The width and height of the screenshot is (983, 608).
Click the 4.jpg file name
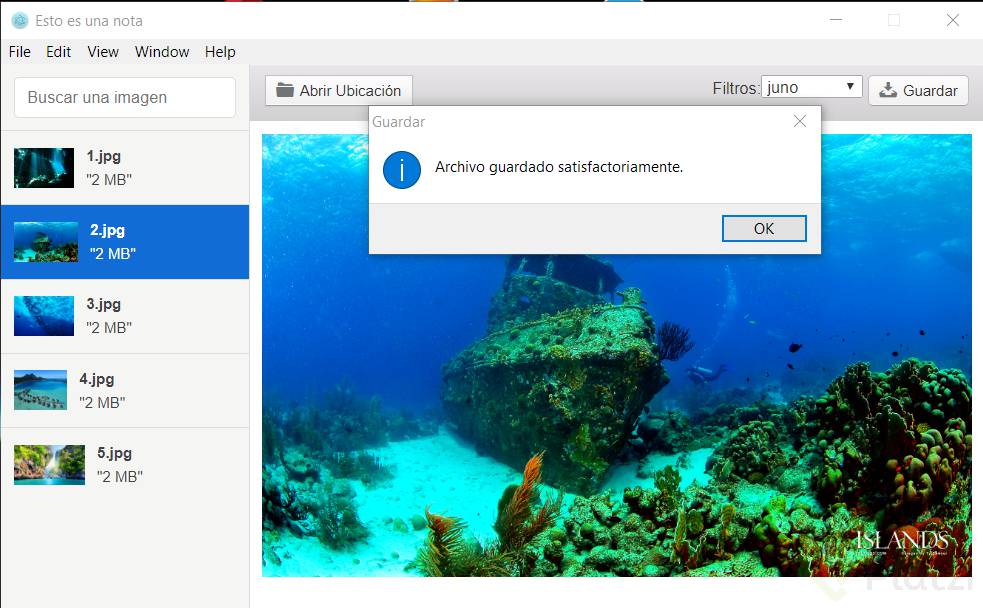point(97,379)
